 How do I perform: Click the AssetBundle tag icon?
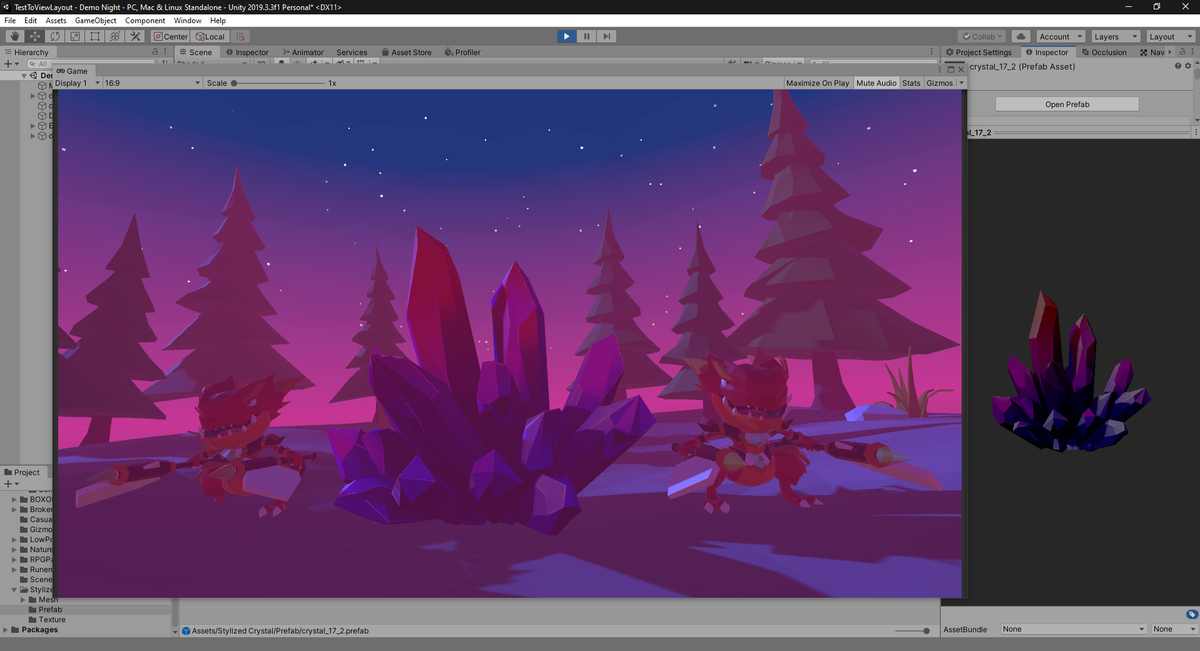coord(1192,614)
